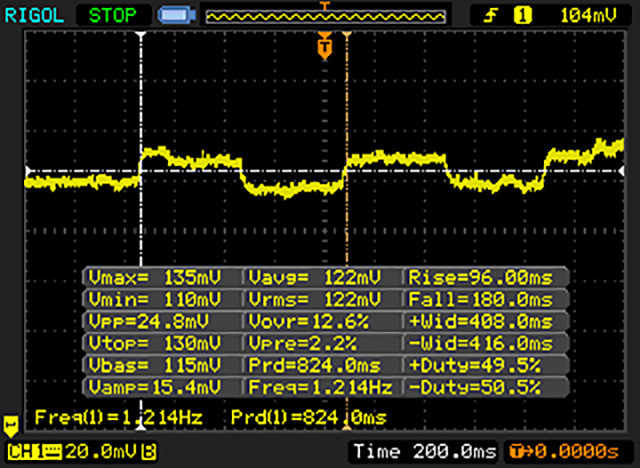
Task: Click the Vbas= 115mV measurement
Action: coord(155,365)
